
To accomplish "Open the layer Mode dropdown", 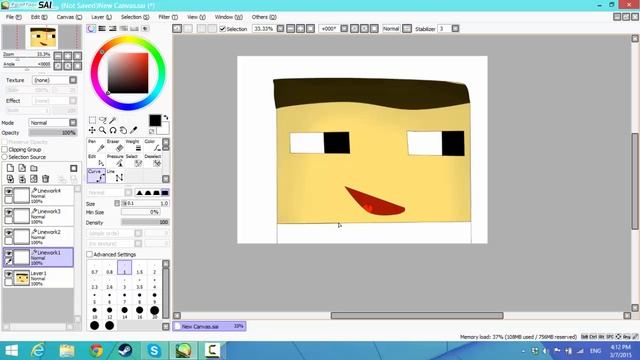I will click(73, 122).
